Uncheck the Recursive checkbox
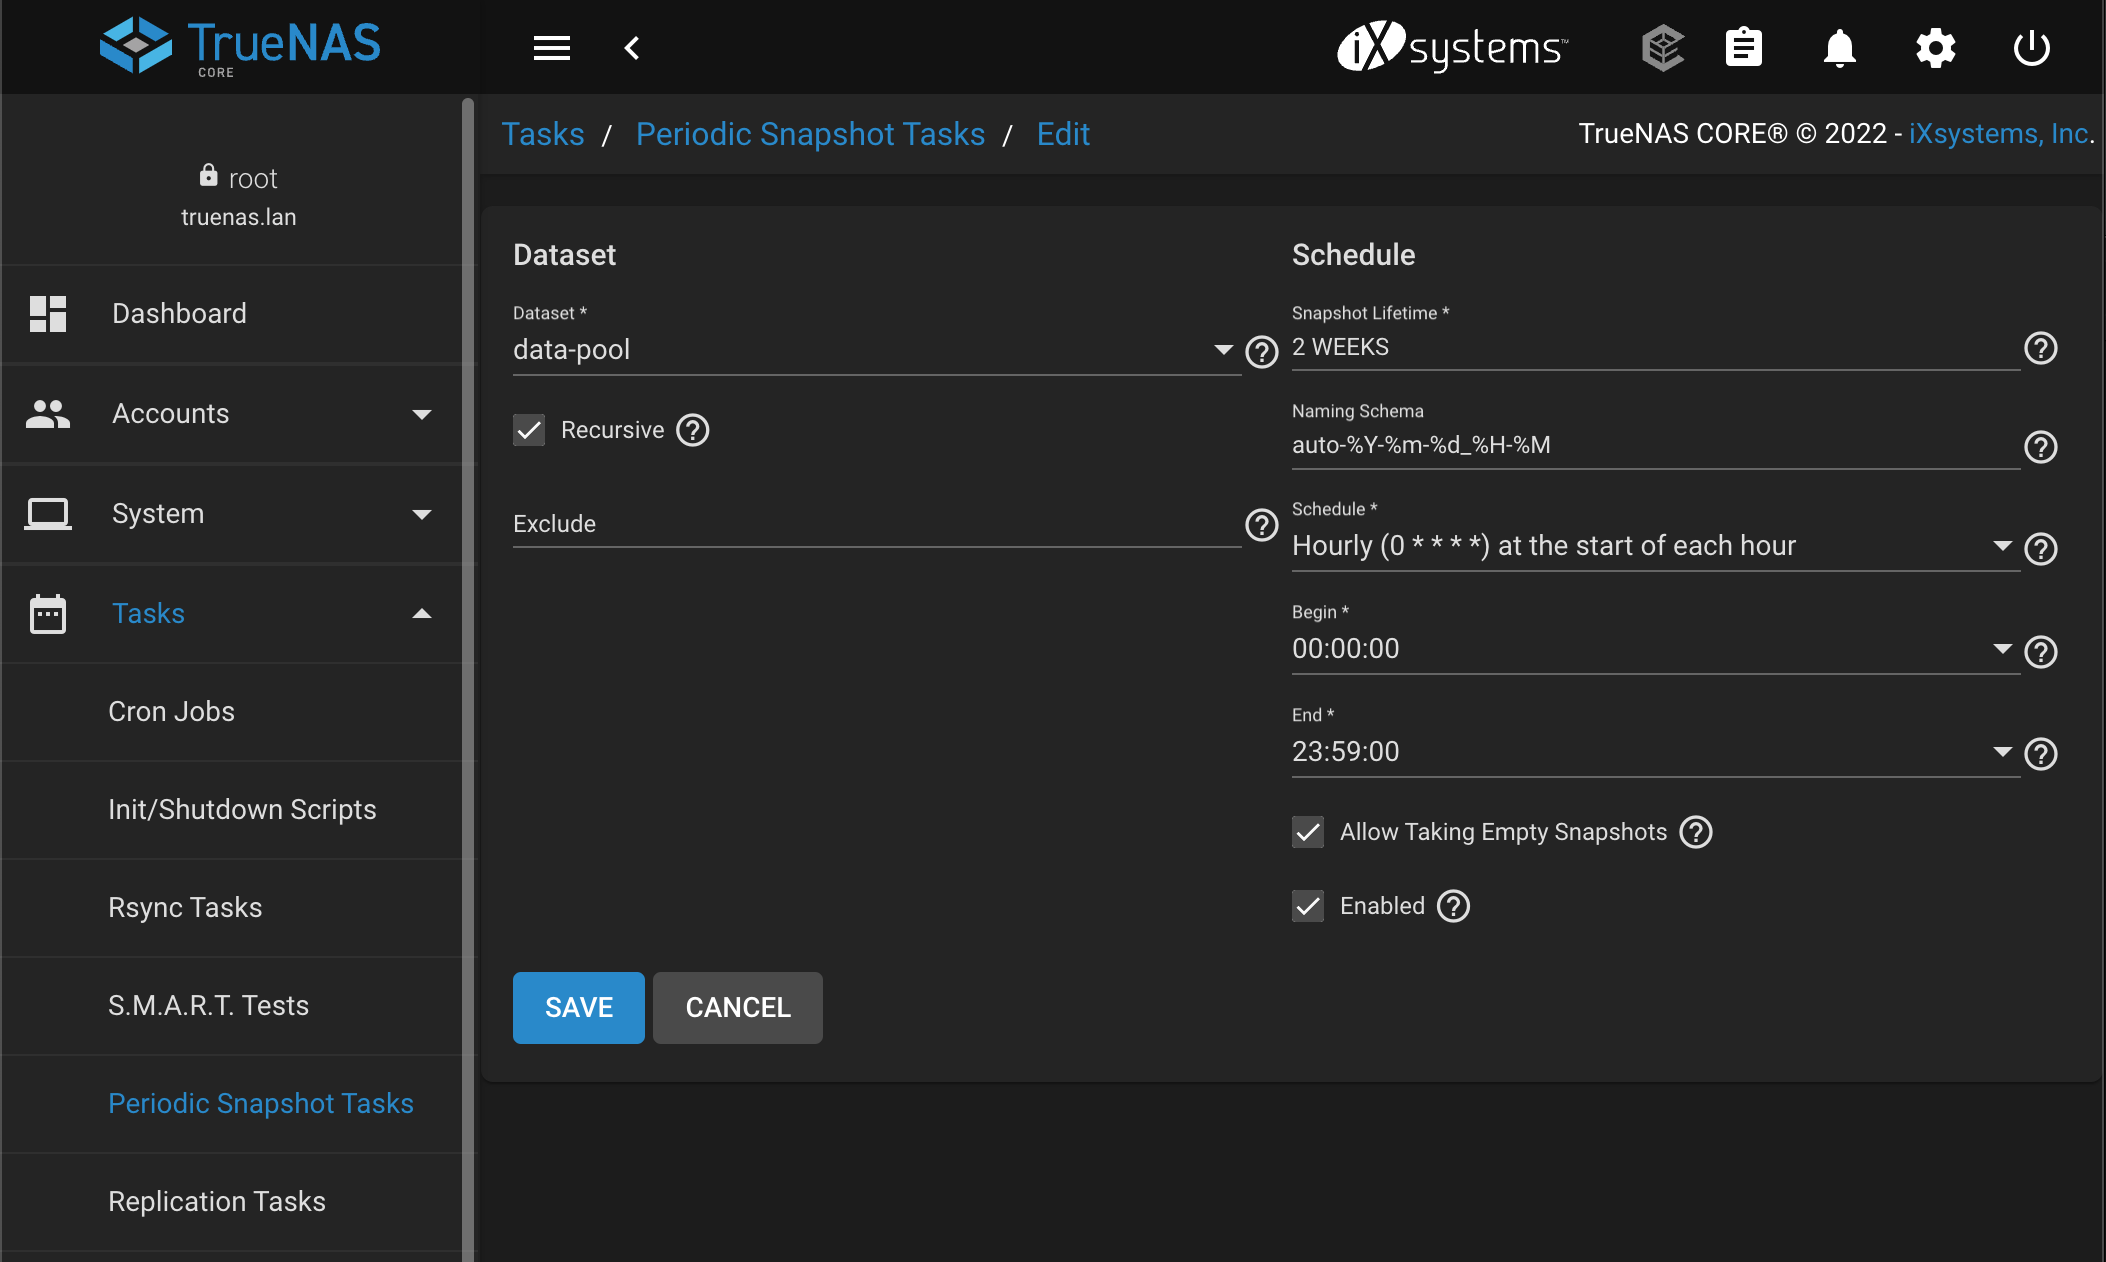 (x=529, y=430)
